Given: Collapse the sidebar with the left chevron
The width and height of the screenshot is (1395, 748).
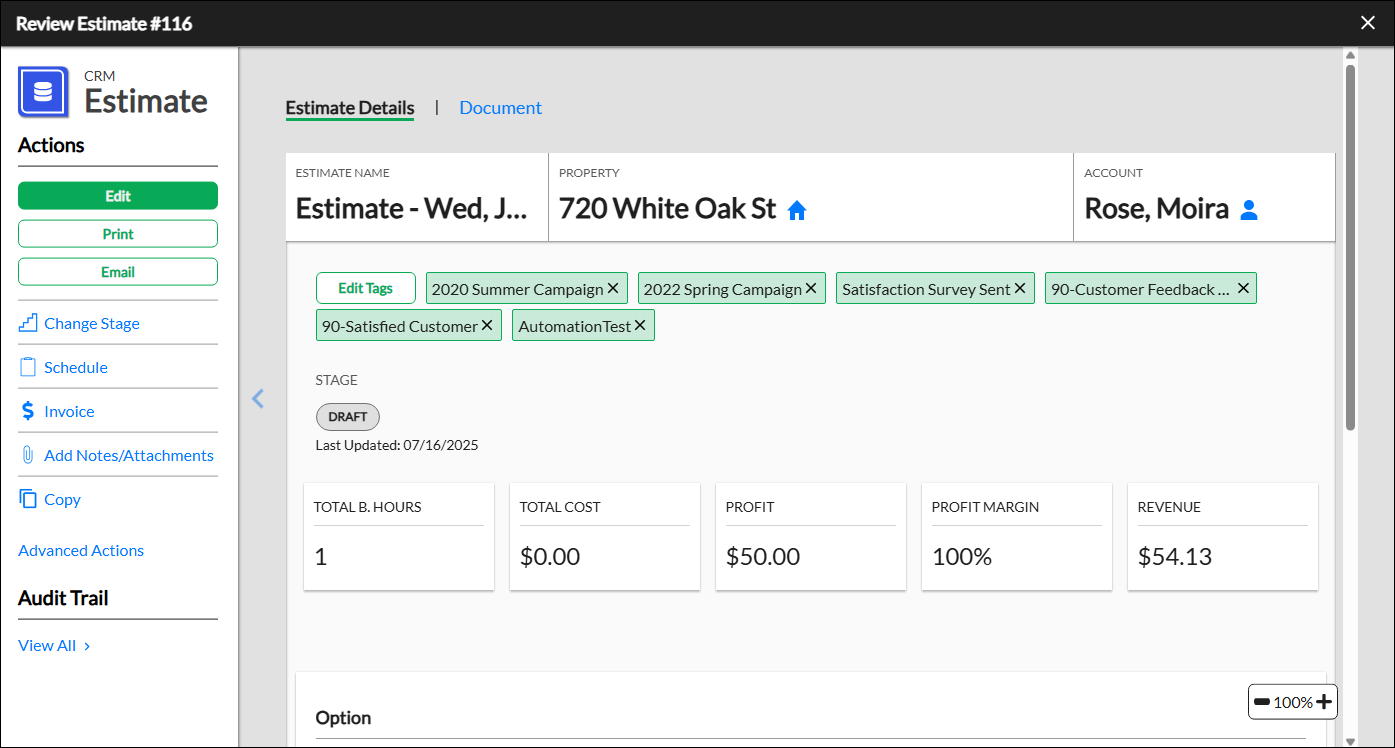Looking at the screenshot, I should (258, 399).
